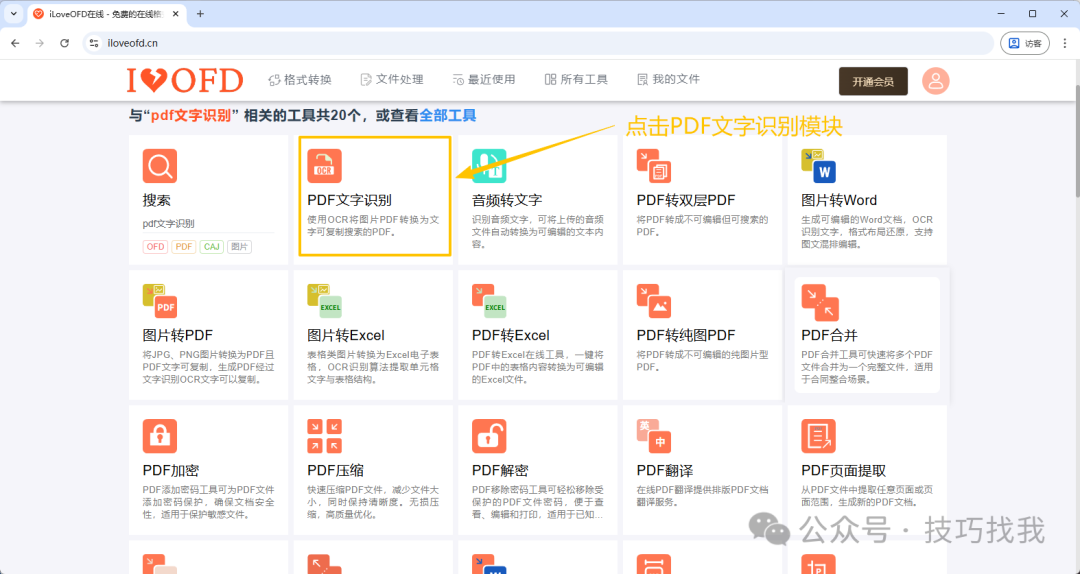Viewport: 1080px width, 574px height.
Task: Click the PDF压缩 title text
Action: click(335, 471)
